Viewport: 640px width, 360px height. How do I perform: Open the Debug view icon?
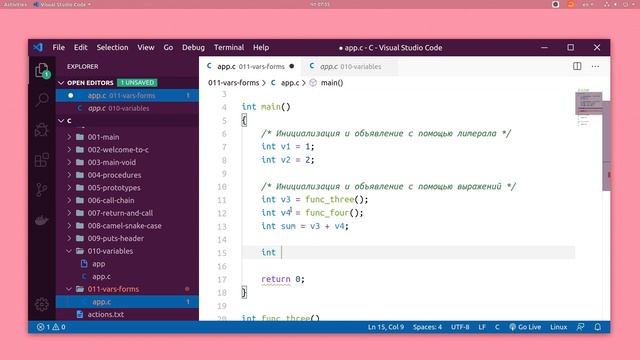[x=42, y=130]
